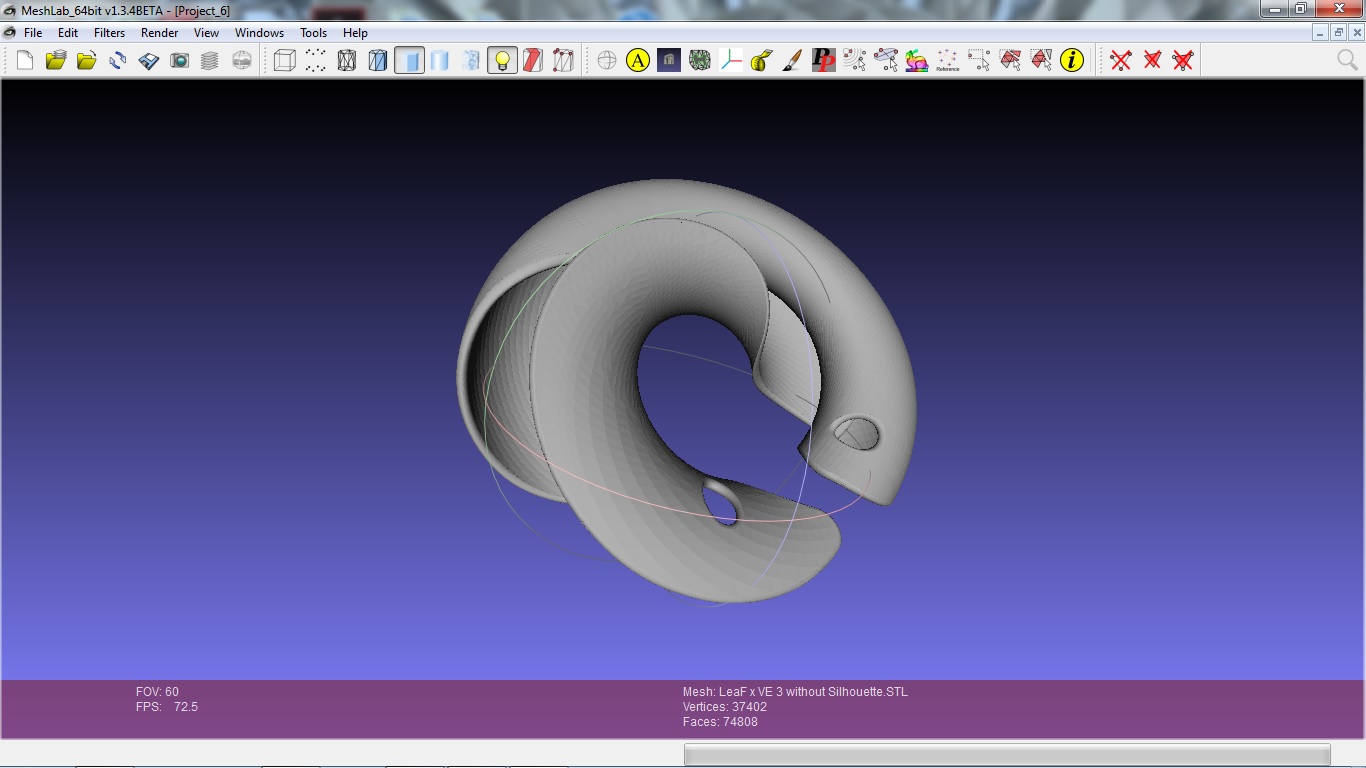
Task: Select flat shading render mode
Action: (409, 61)
